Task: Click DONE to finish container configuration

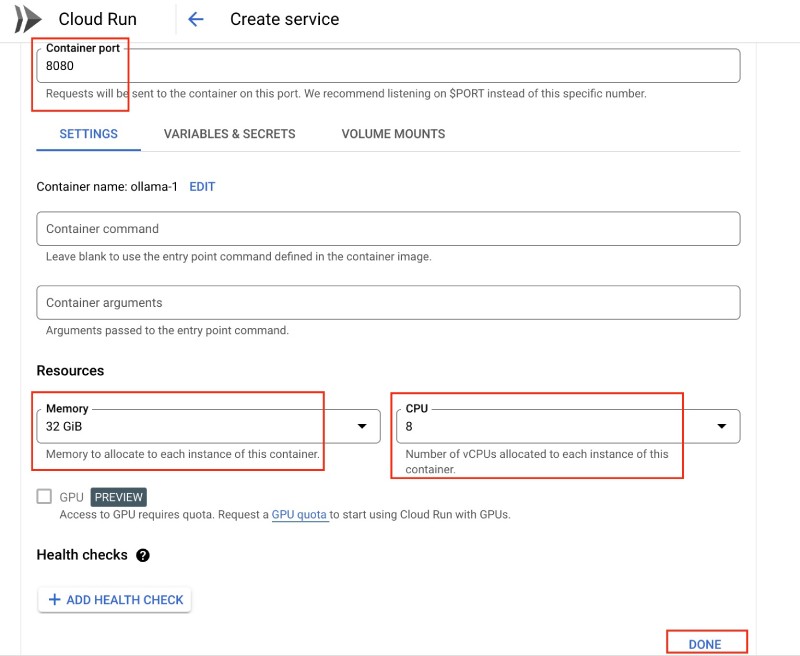Action: pos(706,644)
